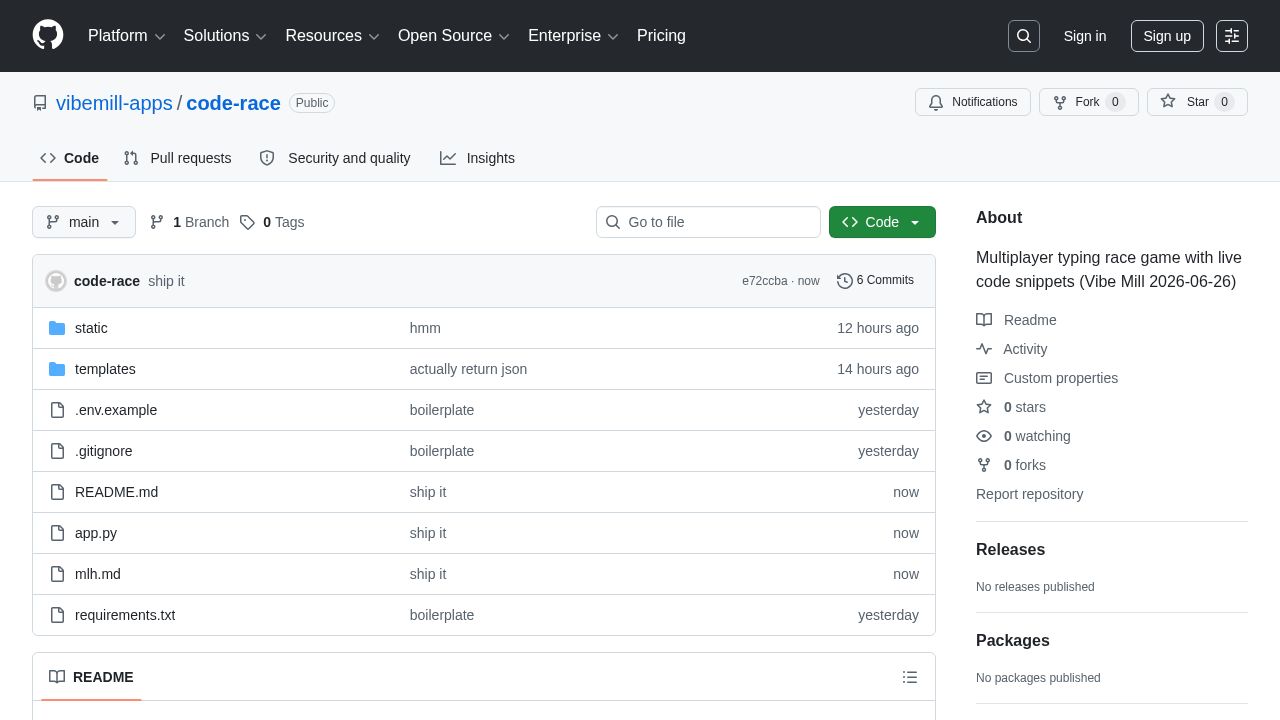This screenshot has width=1280, height=720.
Task: Open the requirements.txt file
Action: pyautogui.click(x=125, y=615)
